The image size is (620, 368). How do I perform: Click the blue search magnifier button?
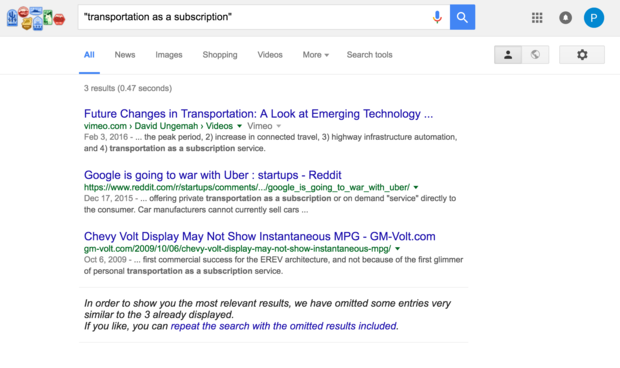coord(462,17)
